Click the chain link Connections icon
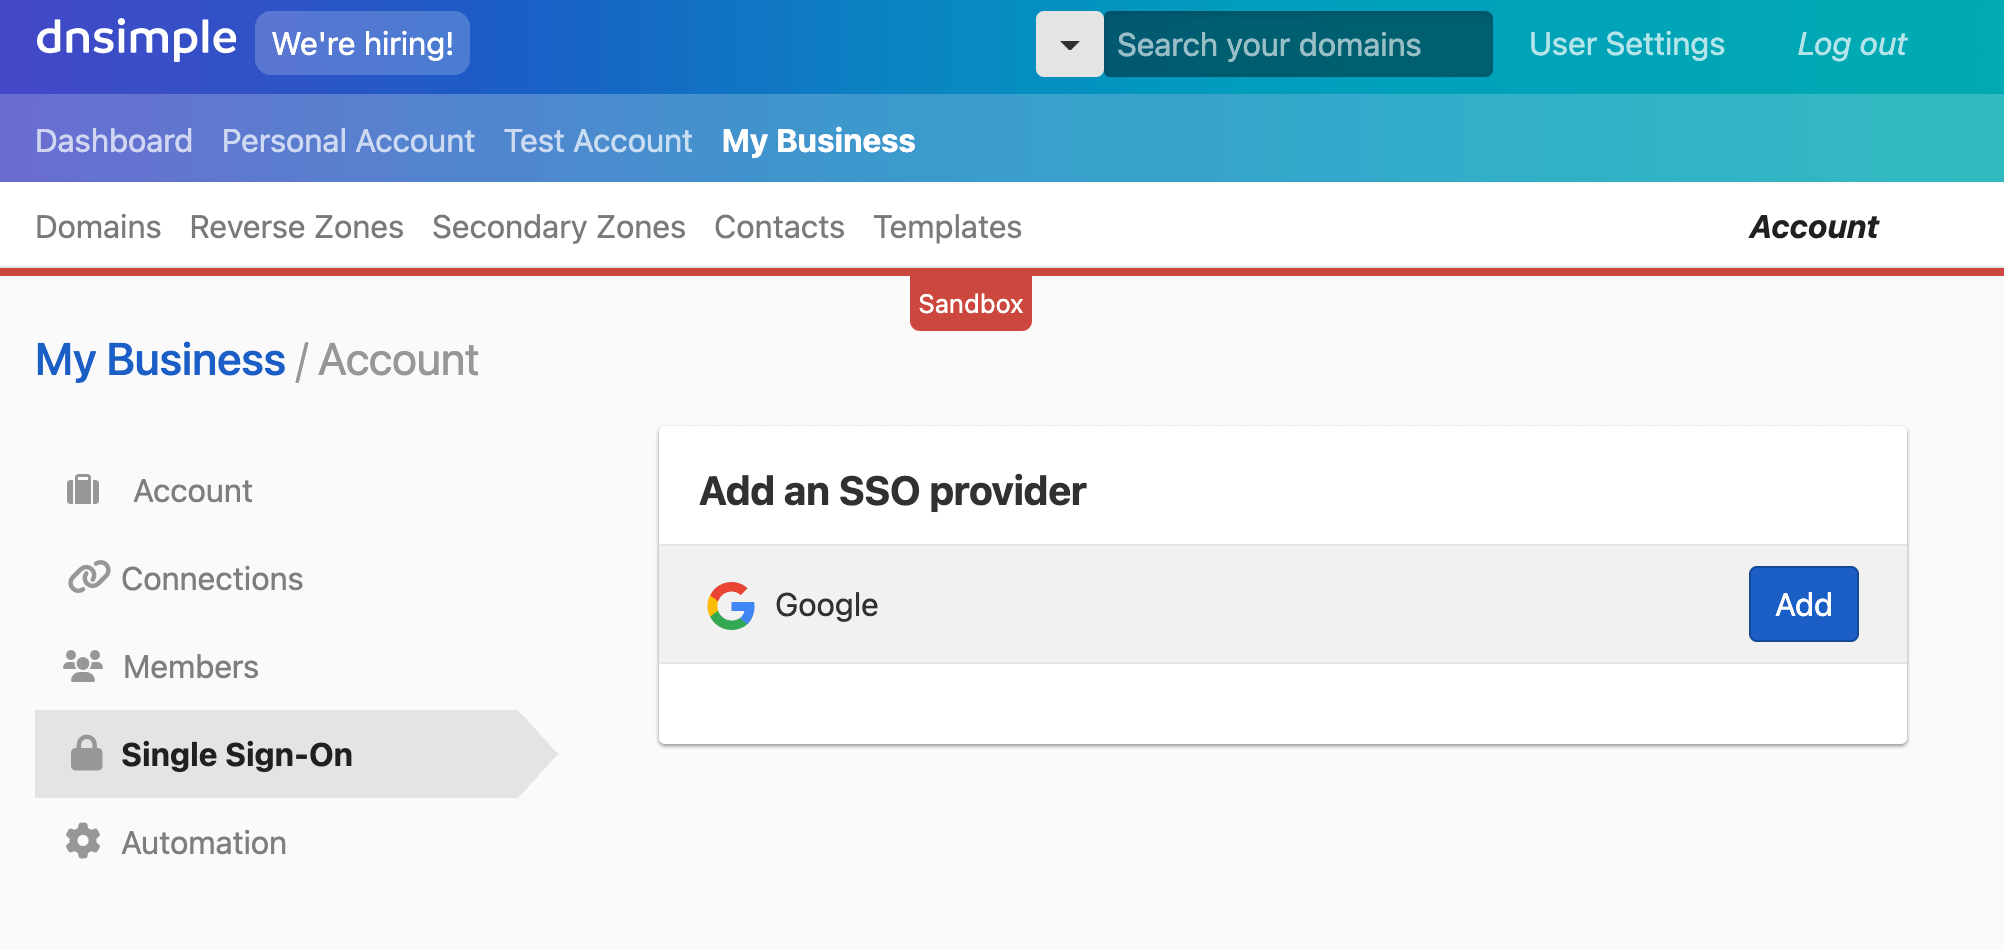2004x950 pixels. point(89,577)
